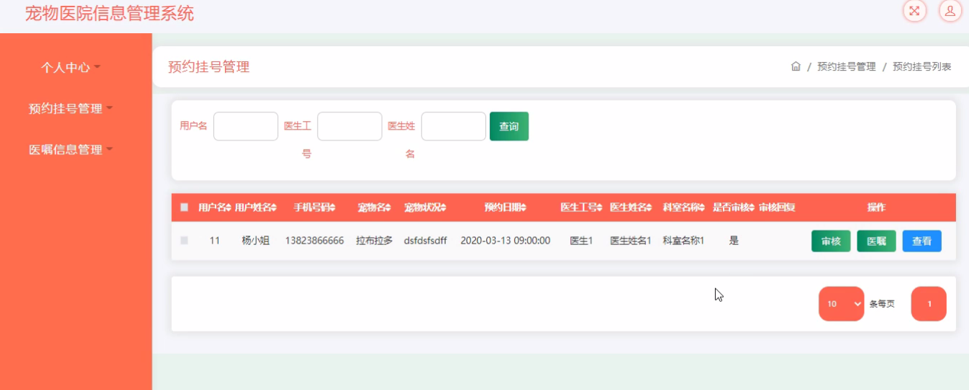Click the 审核 button for 杨小姐

point(831,241)
